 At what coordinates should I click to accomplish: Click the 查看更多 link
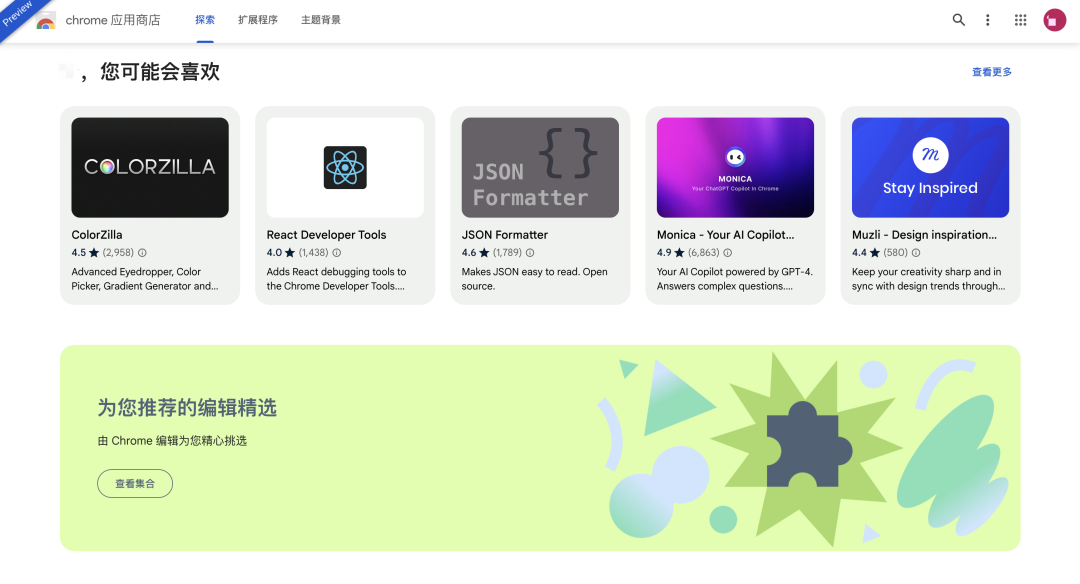(991, 72)
